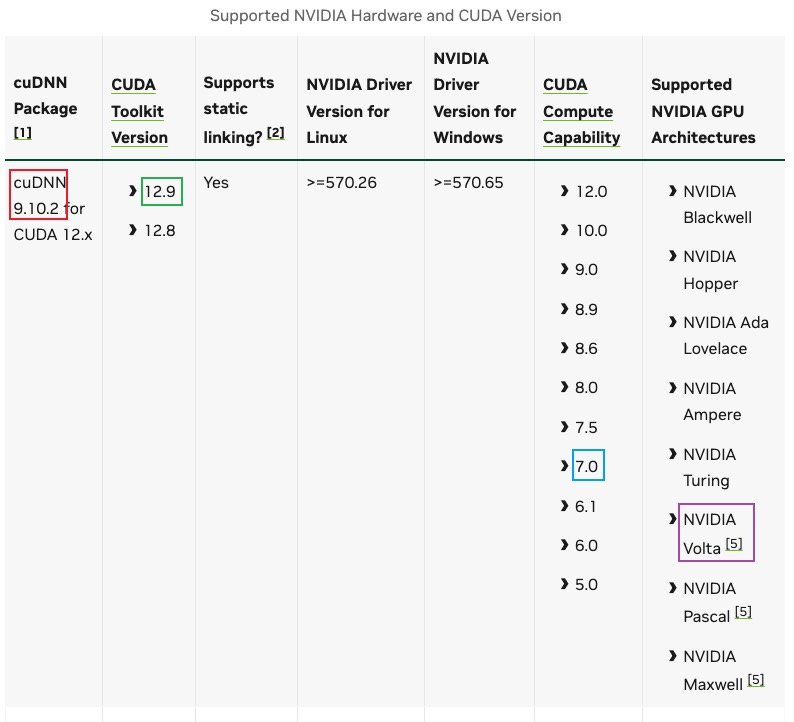The width and height of the screenshot is (794, 722).
Task: Click the chevron beside NVIDIA Hopper
Action: coord(672,256)
